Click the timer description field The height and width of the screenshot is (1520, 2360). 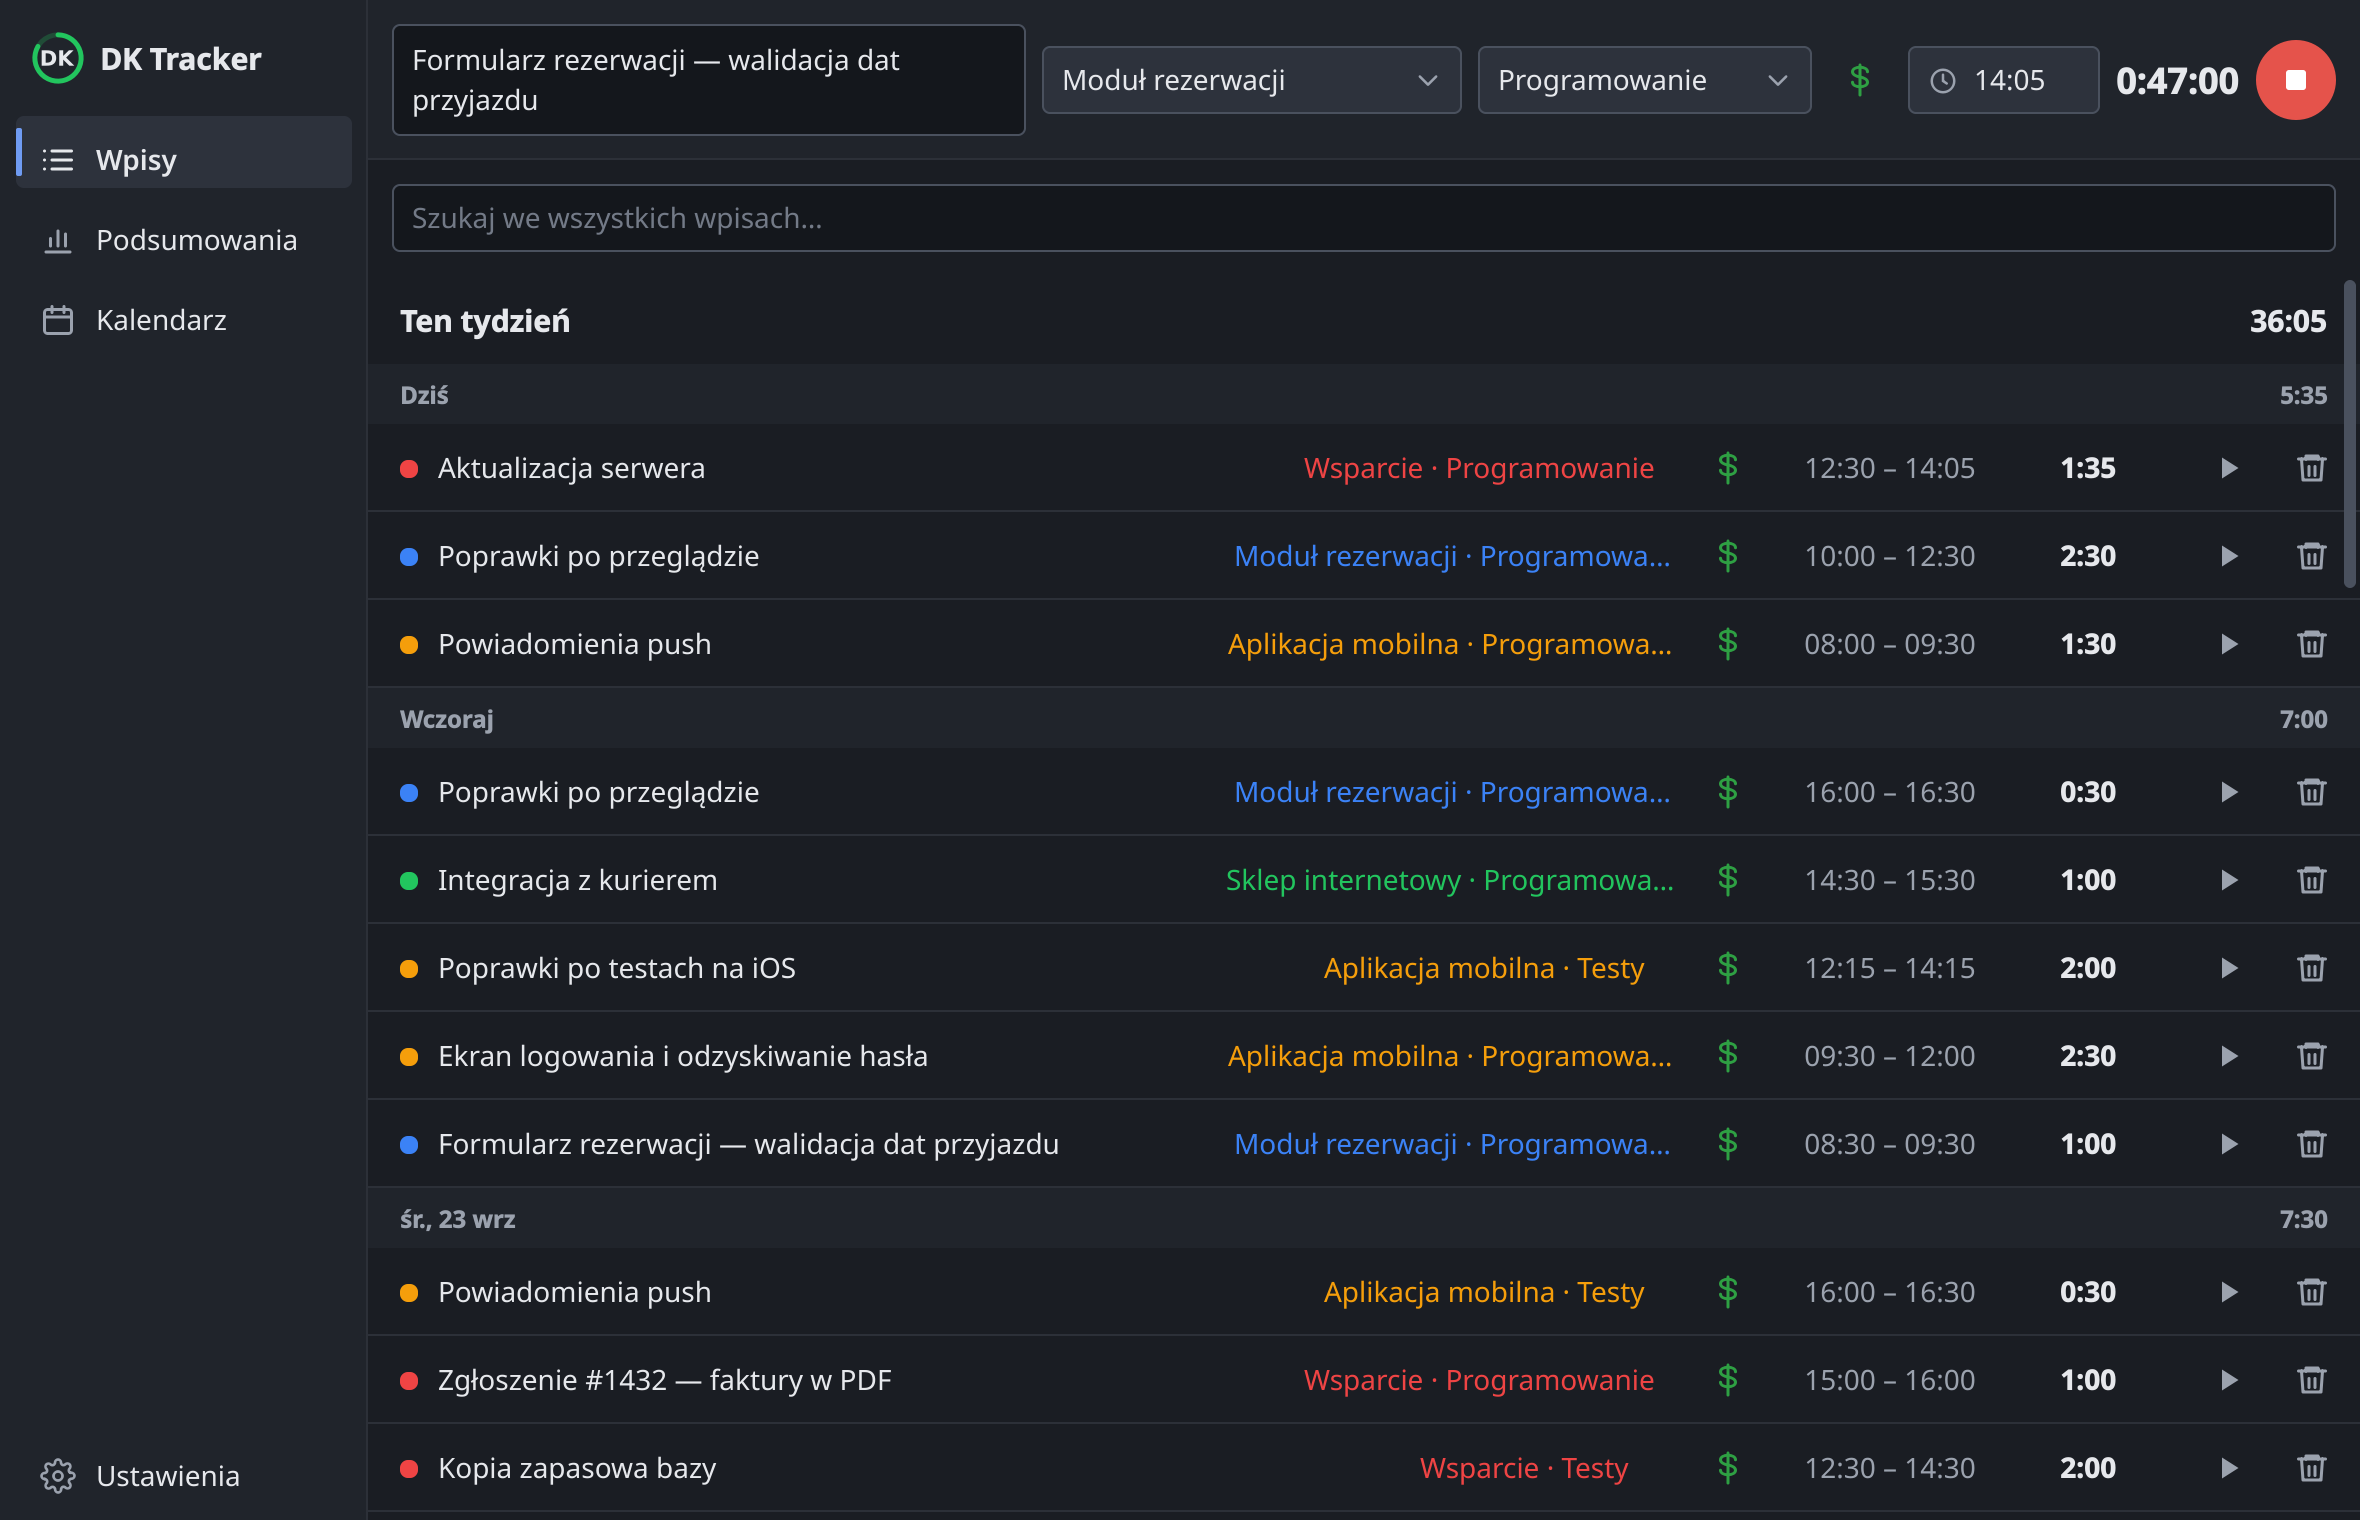(x=708, y=80)
